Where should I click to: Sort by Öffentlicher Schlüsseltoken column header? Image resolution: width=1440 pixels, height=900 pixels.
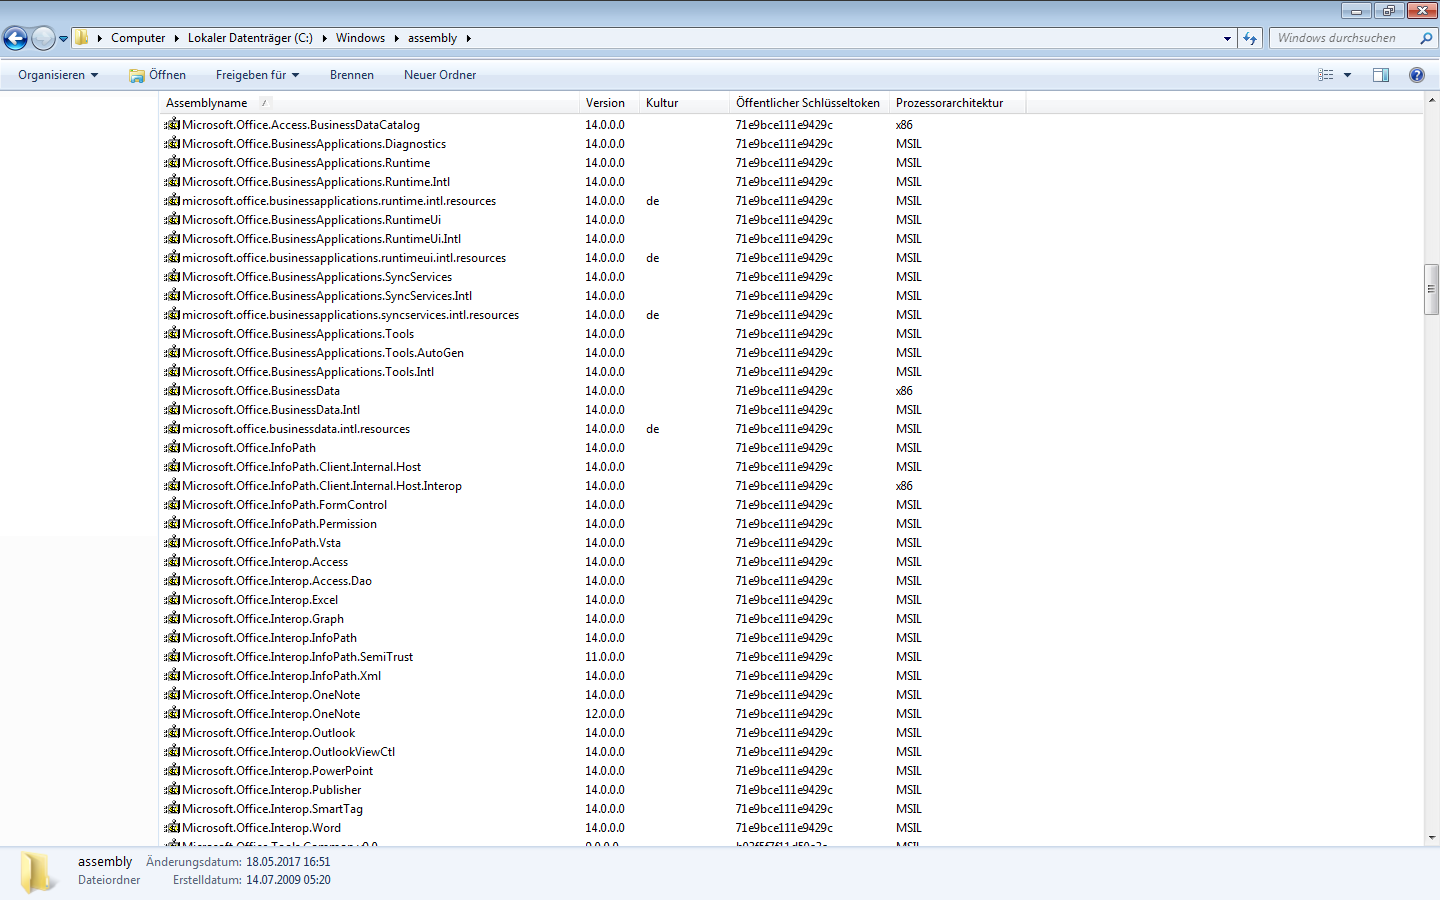(x=809, y=103)
